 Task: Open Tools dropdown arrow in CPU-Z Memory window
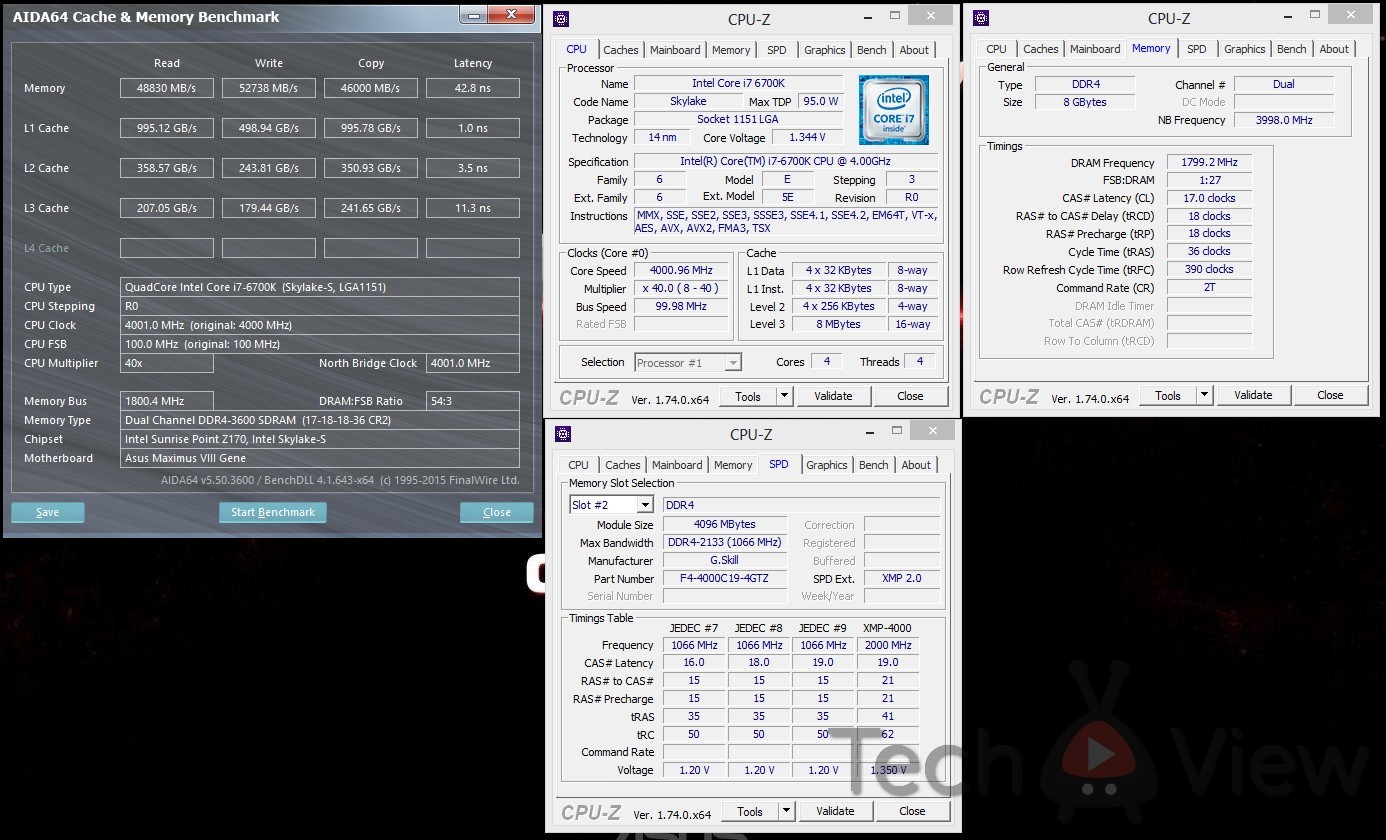(1205, 395)
